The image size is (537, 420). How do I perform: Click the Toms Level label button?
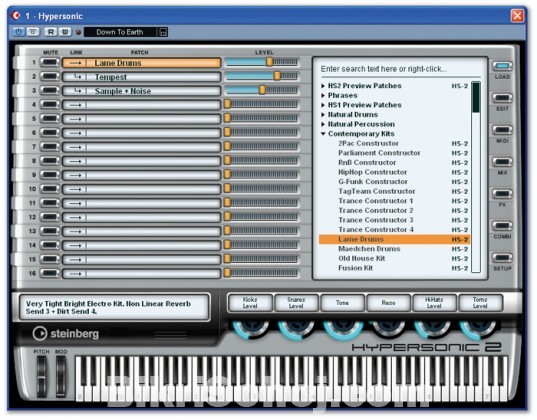(x=480, y=303)
